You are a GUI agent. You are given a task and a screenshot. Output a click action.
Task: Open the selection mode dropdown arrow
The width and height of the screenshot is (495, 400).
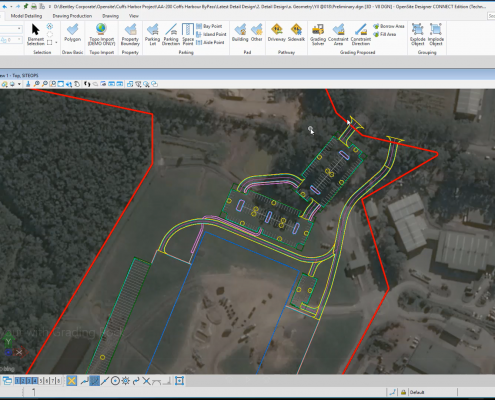pos(56,43)
